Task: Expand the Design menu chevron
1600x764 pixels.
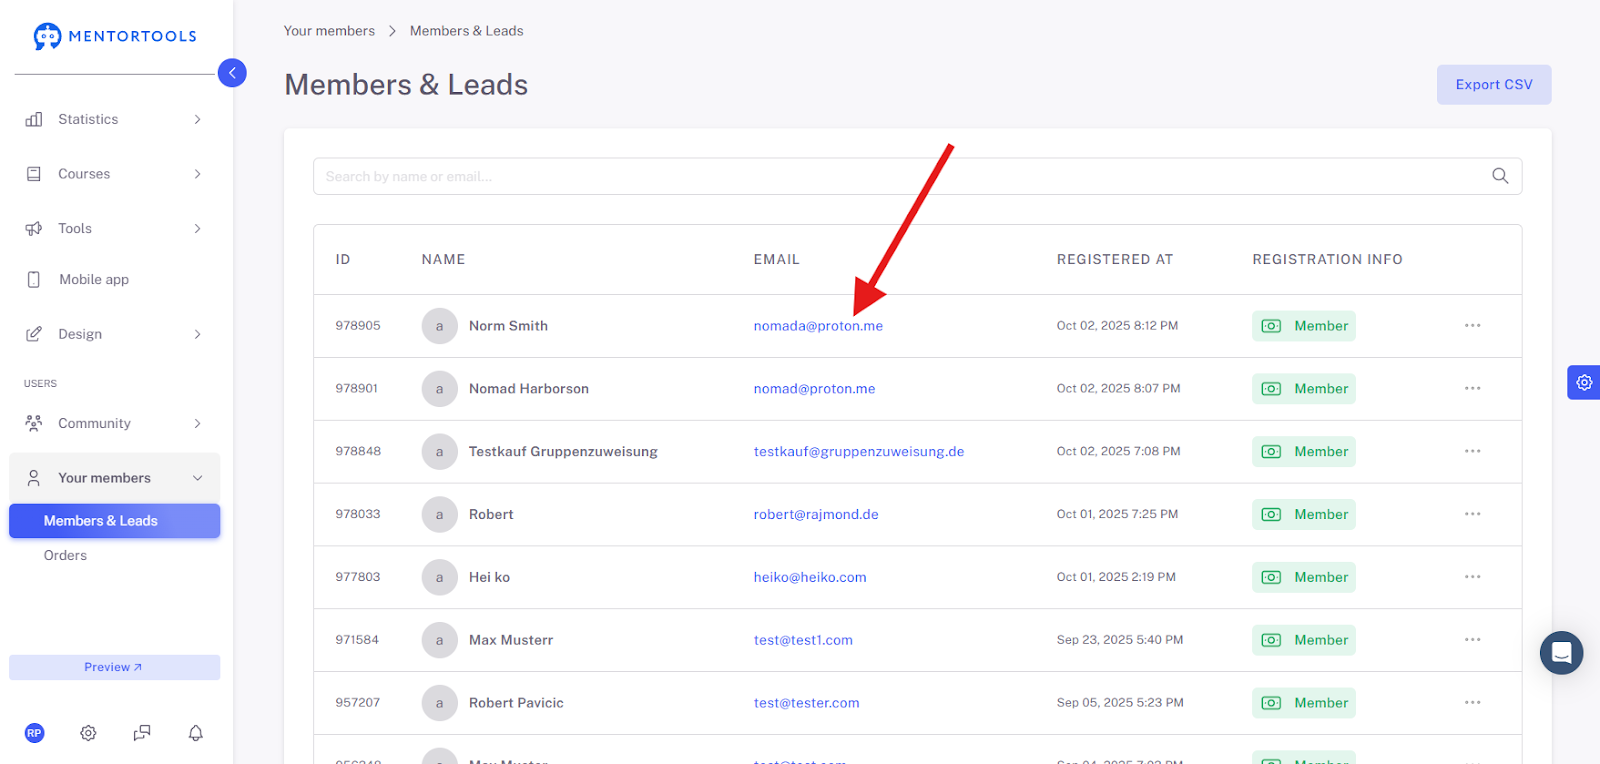Action: (x=198, y=334)
